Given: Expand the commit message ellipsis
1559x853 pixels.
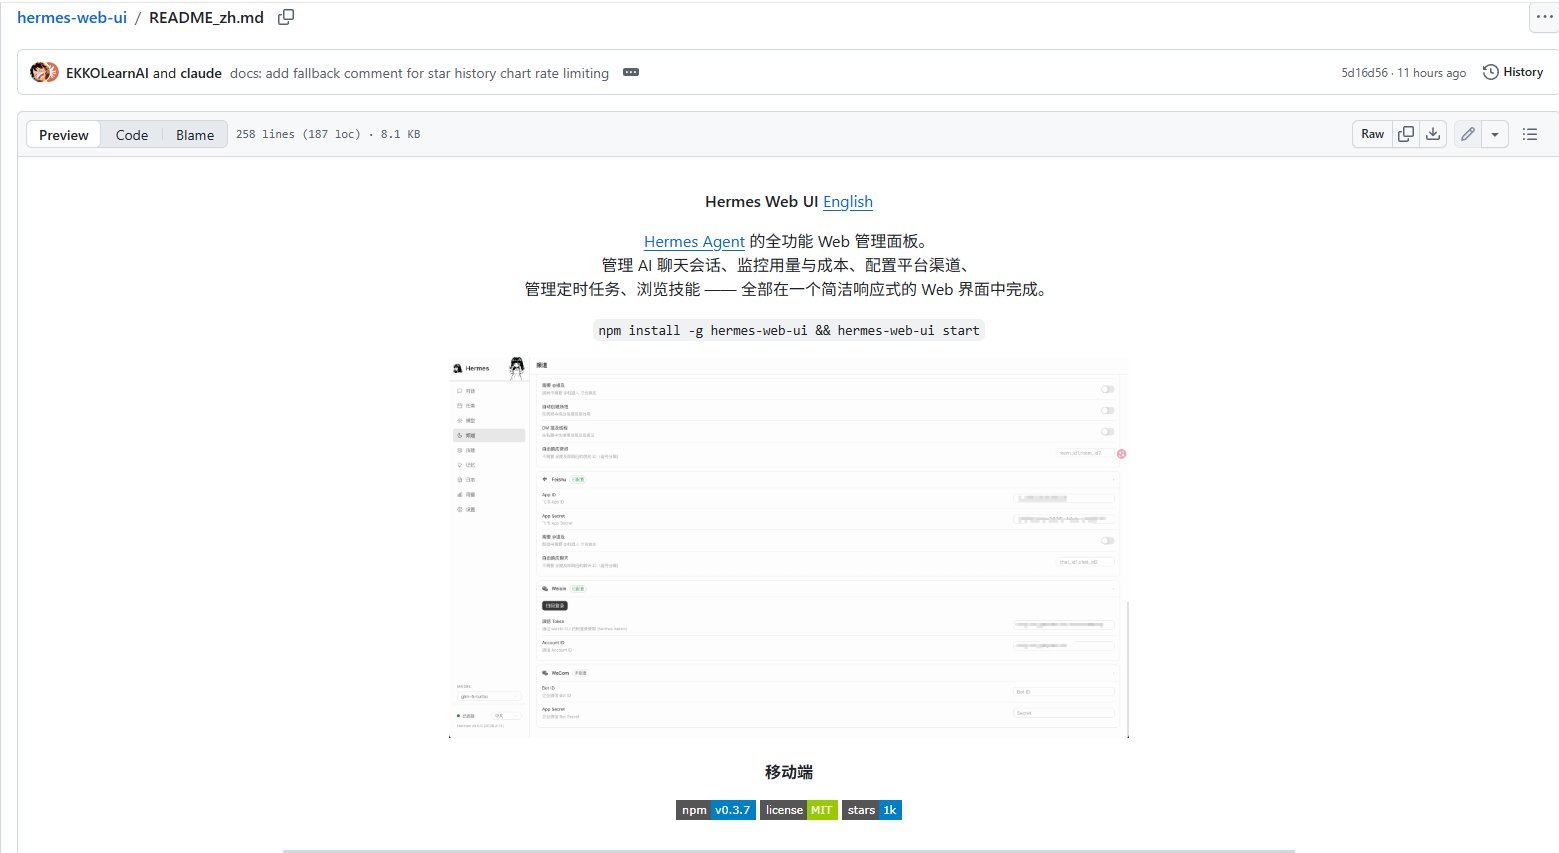Looking at the screenshot, I should click(631, 73).
